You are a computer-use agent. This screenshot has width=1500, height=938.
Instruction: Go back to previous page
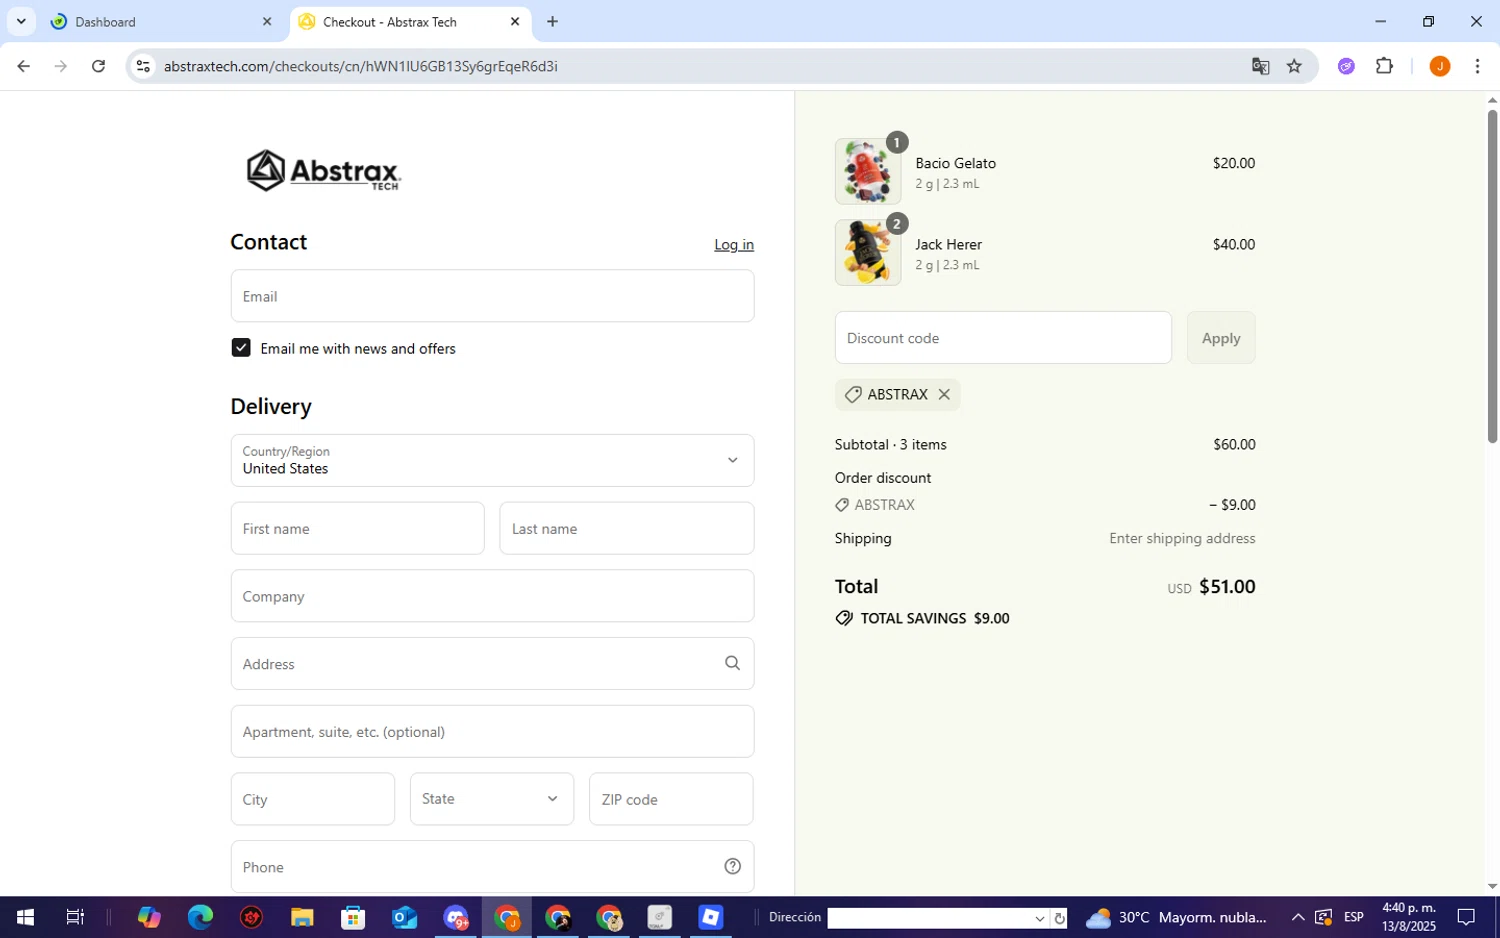tap(23, 66)
